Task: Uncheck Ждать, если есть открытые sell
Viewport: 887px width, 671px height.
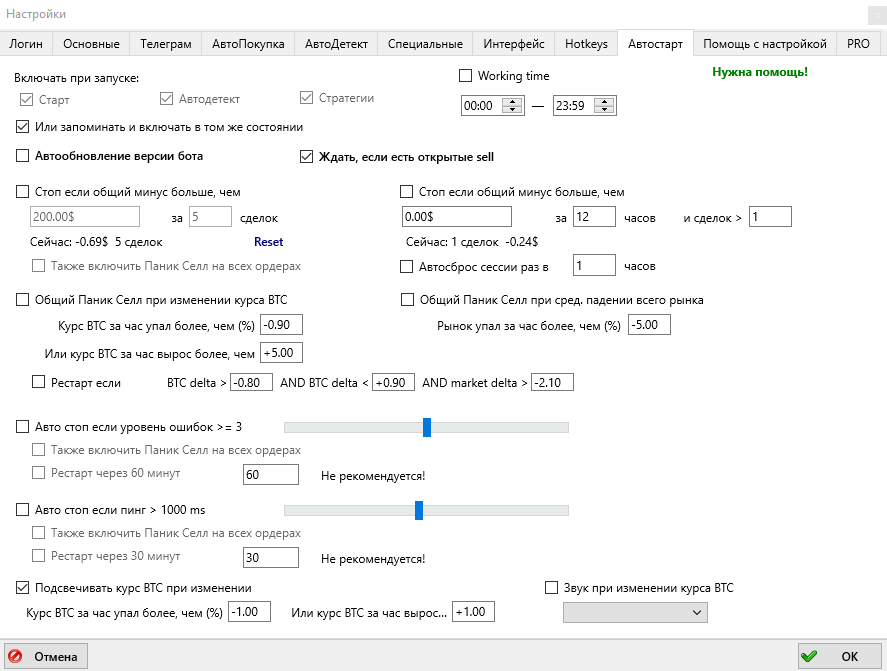Action: 307,156
